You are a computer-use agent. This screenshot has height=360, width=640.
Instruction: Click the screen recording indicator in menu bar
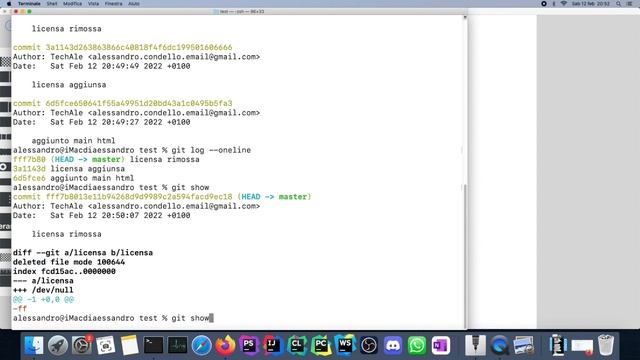pos(544,4)
